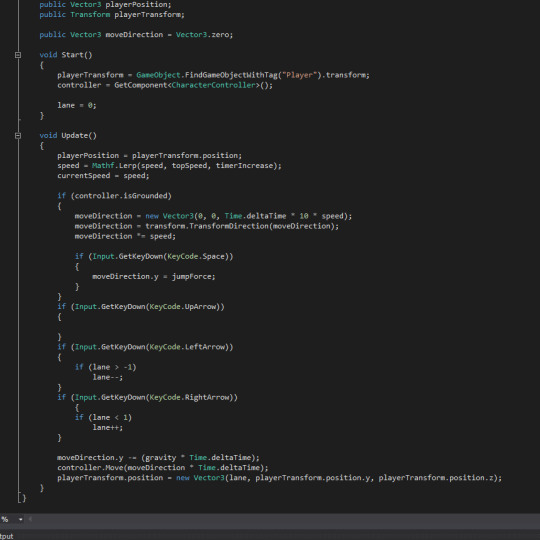
Task: Click the 'lane--;' statement
Action: pos(107,377)
